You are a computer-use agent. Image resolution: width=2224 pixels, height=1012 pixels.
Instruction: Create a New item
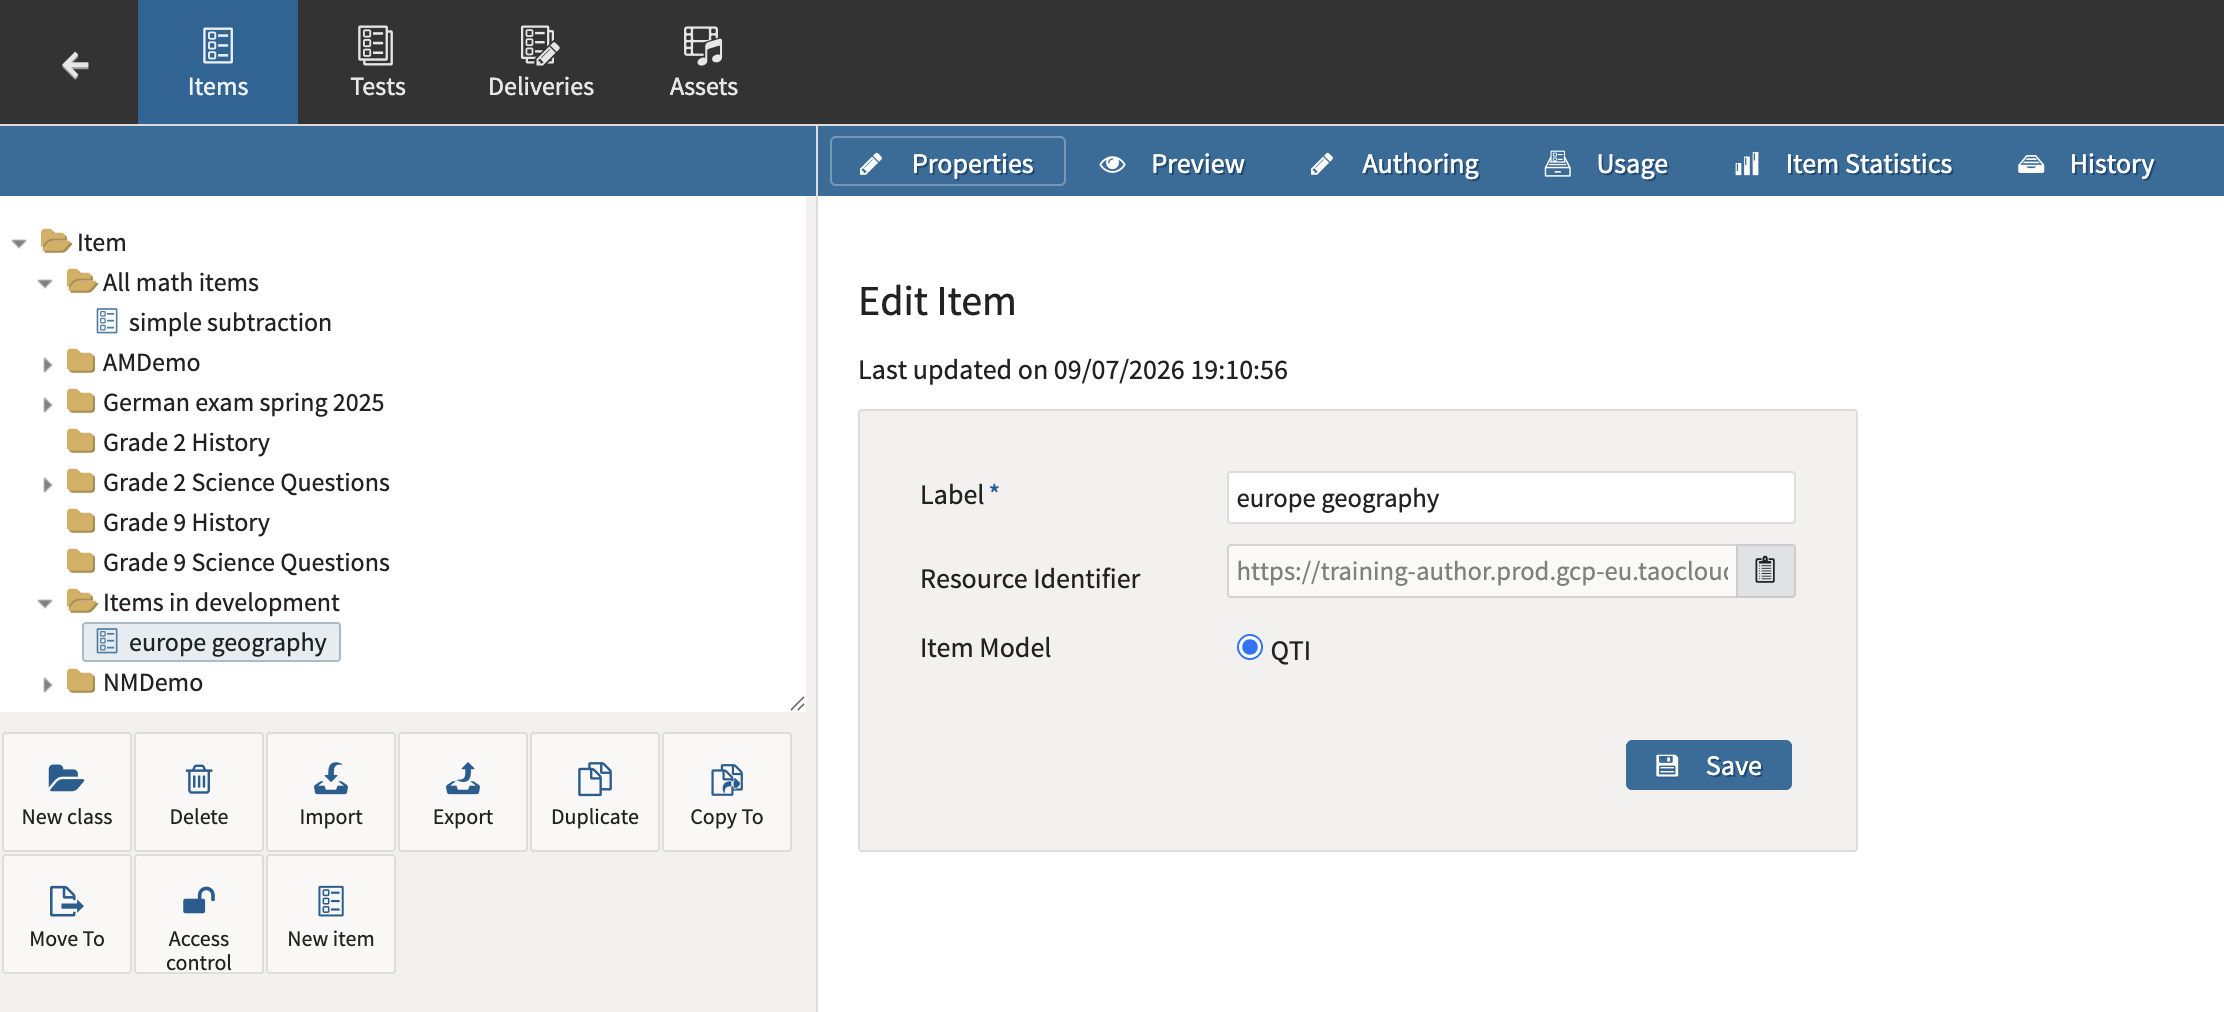coord(331,914)
